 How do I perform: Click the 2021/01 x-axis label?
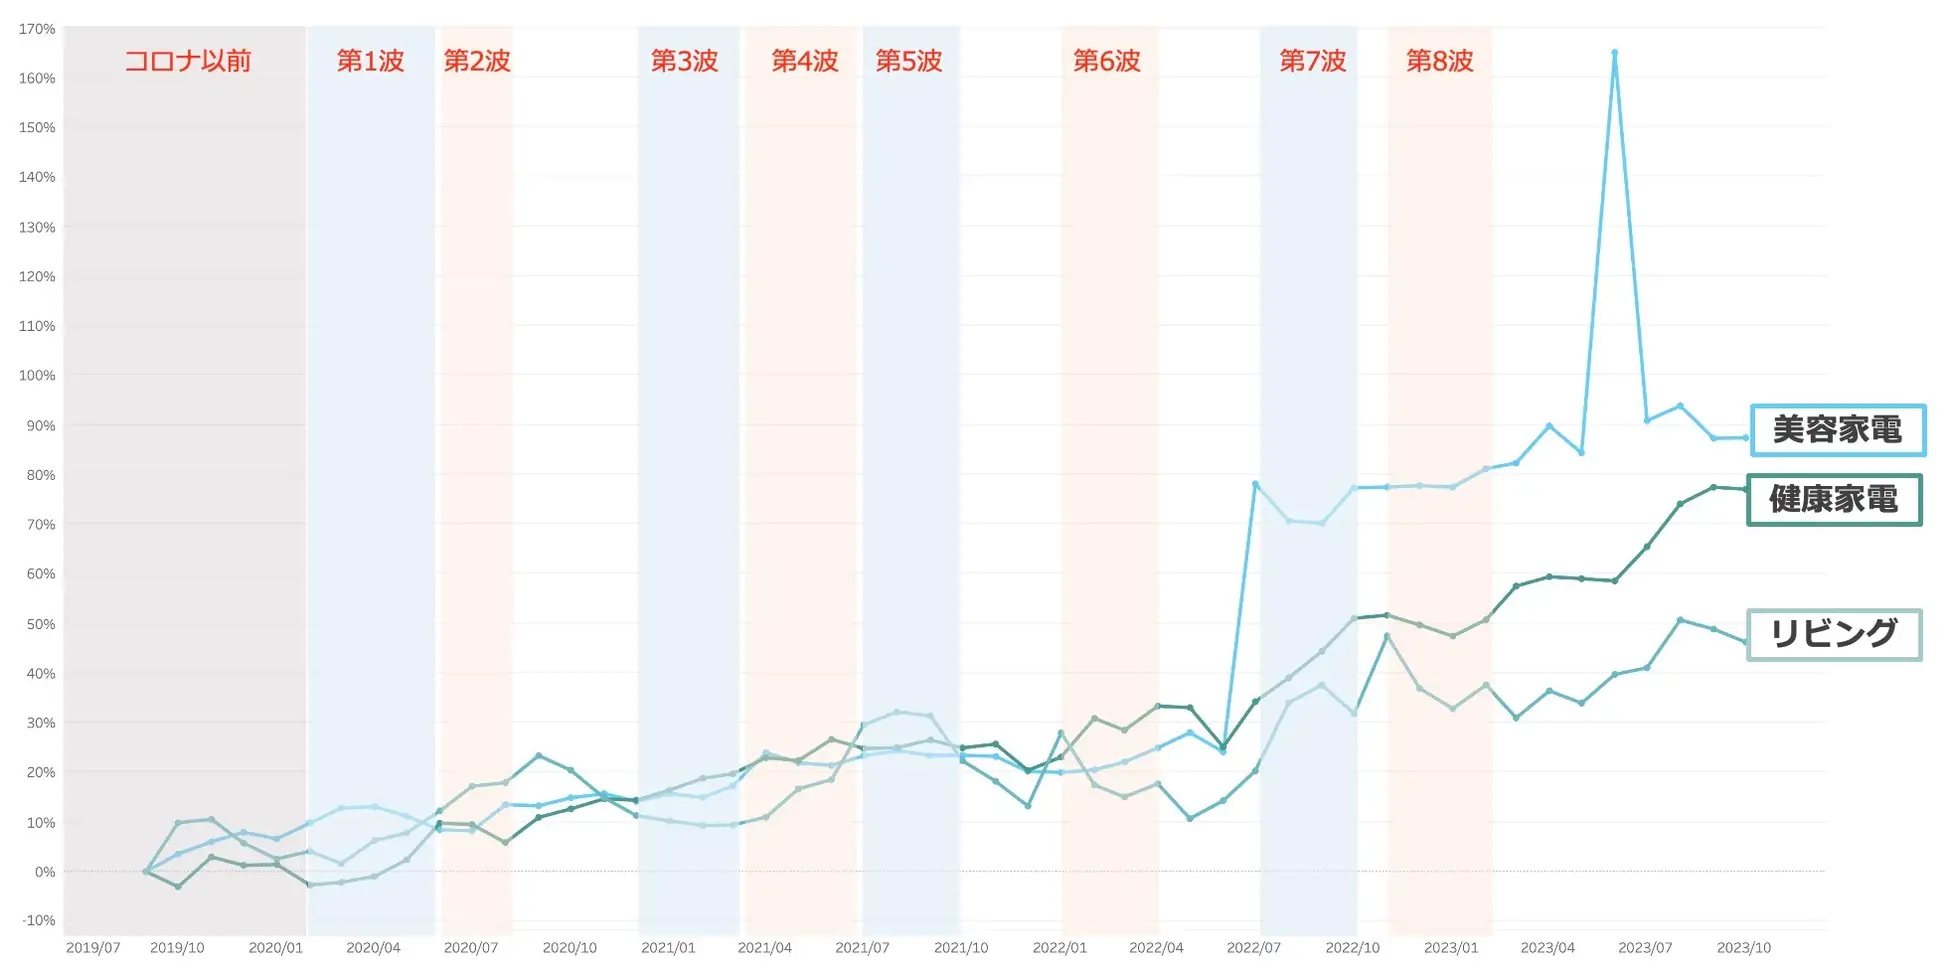point(668,948)
